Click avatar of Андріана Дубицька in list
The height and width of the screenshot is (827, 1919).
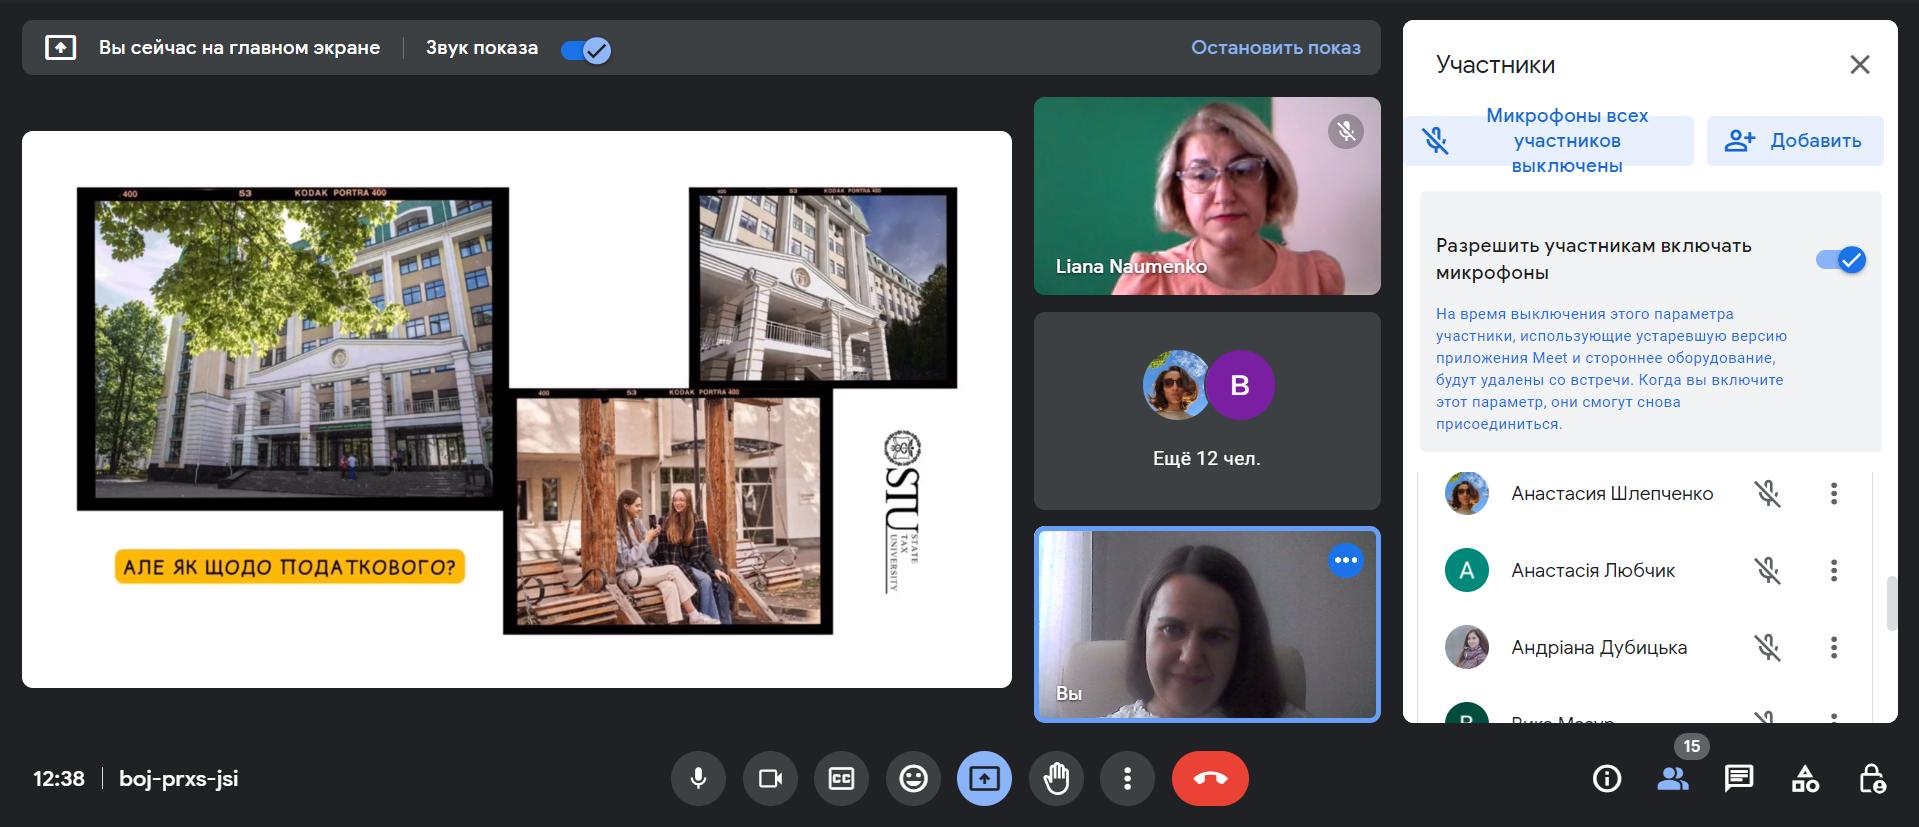[x=1467, y=647]
